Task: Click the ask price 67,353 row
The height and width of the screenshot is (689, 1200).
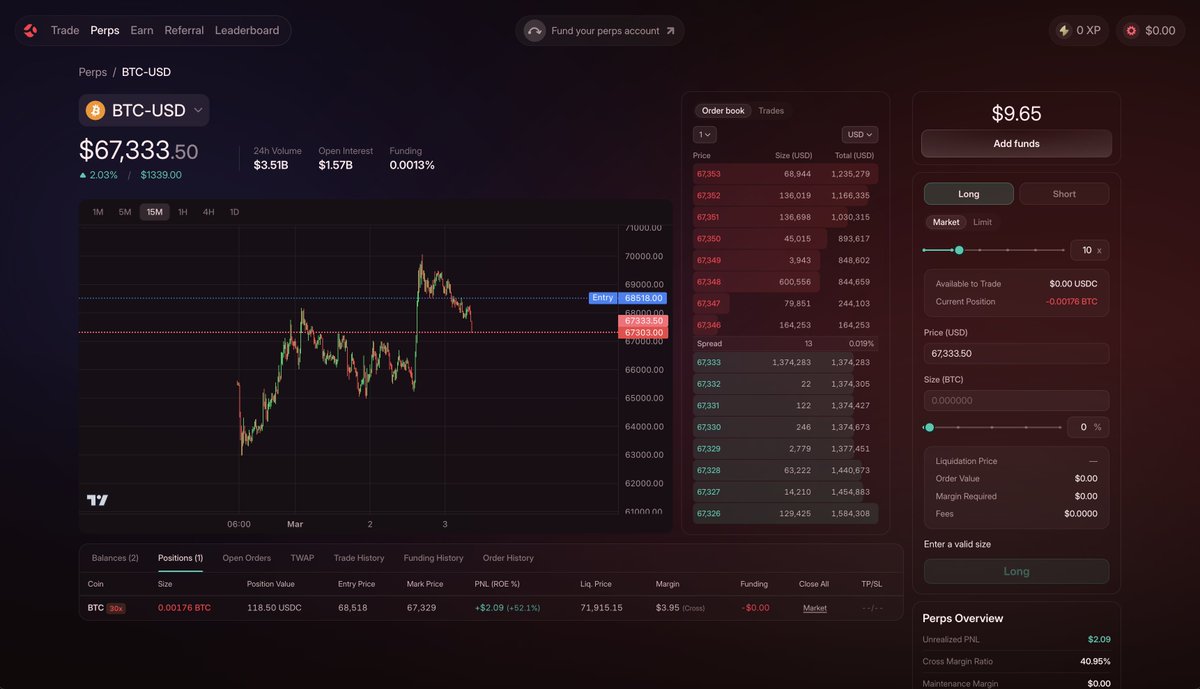Action: (785, 174)
